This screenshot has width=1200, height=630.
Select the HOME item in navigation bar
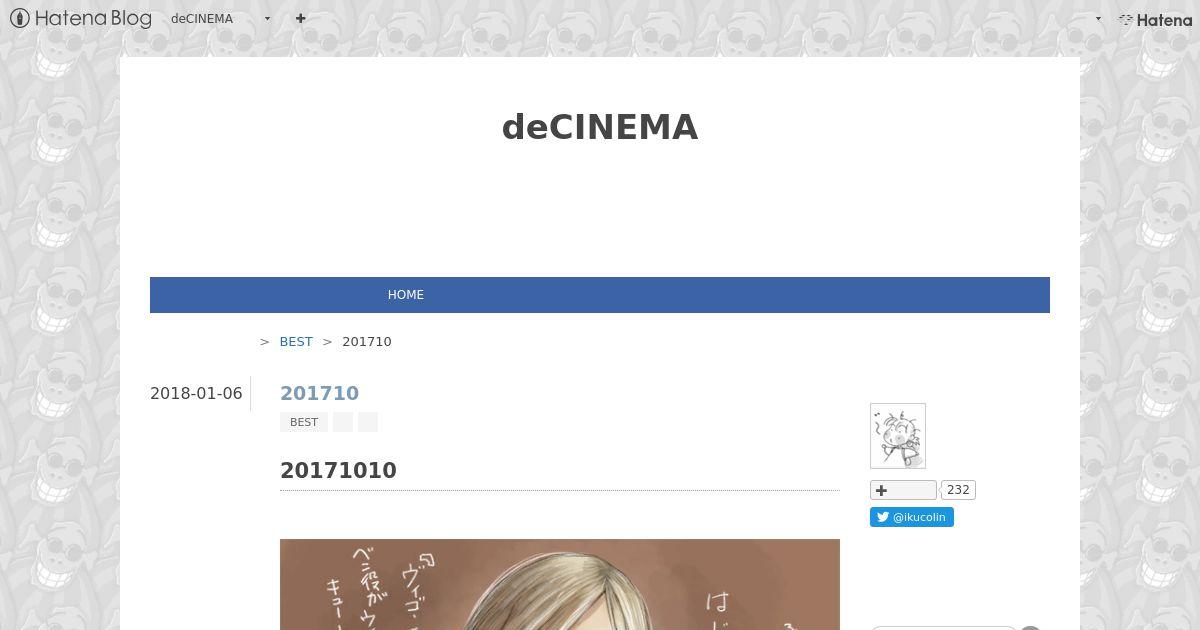click(406, 295)
